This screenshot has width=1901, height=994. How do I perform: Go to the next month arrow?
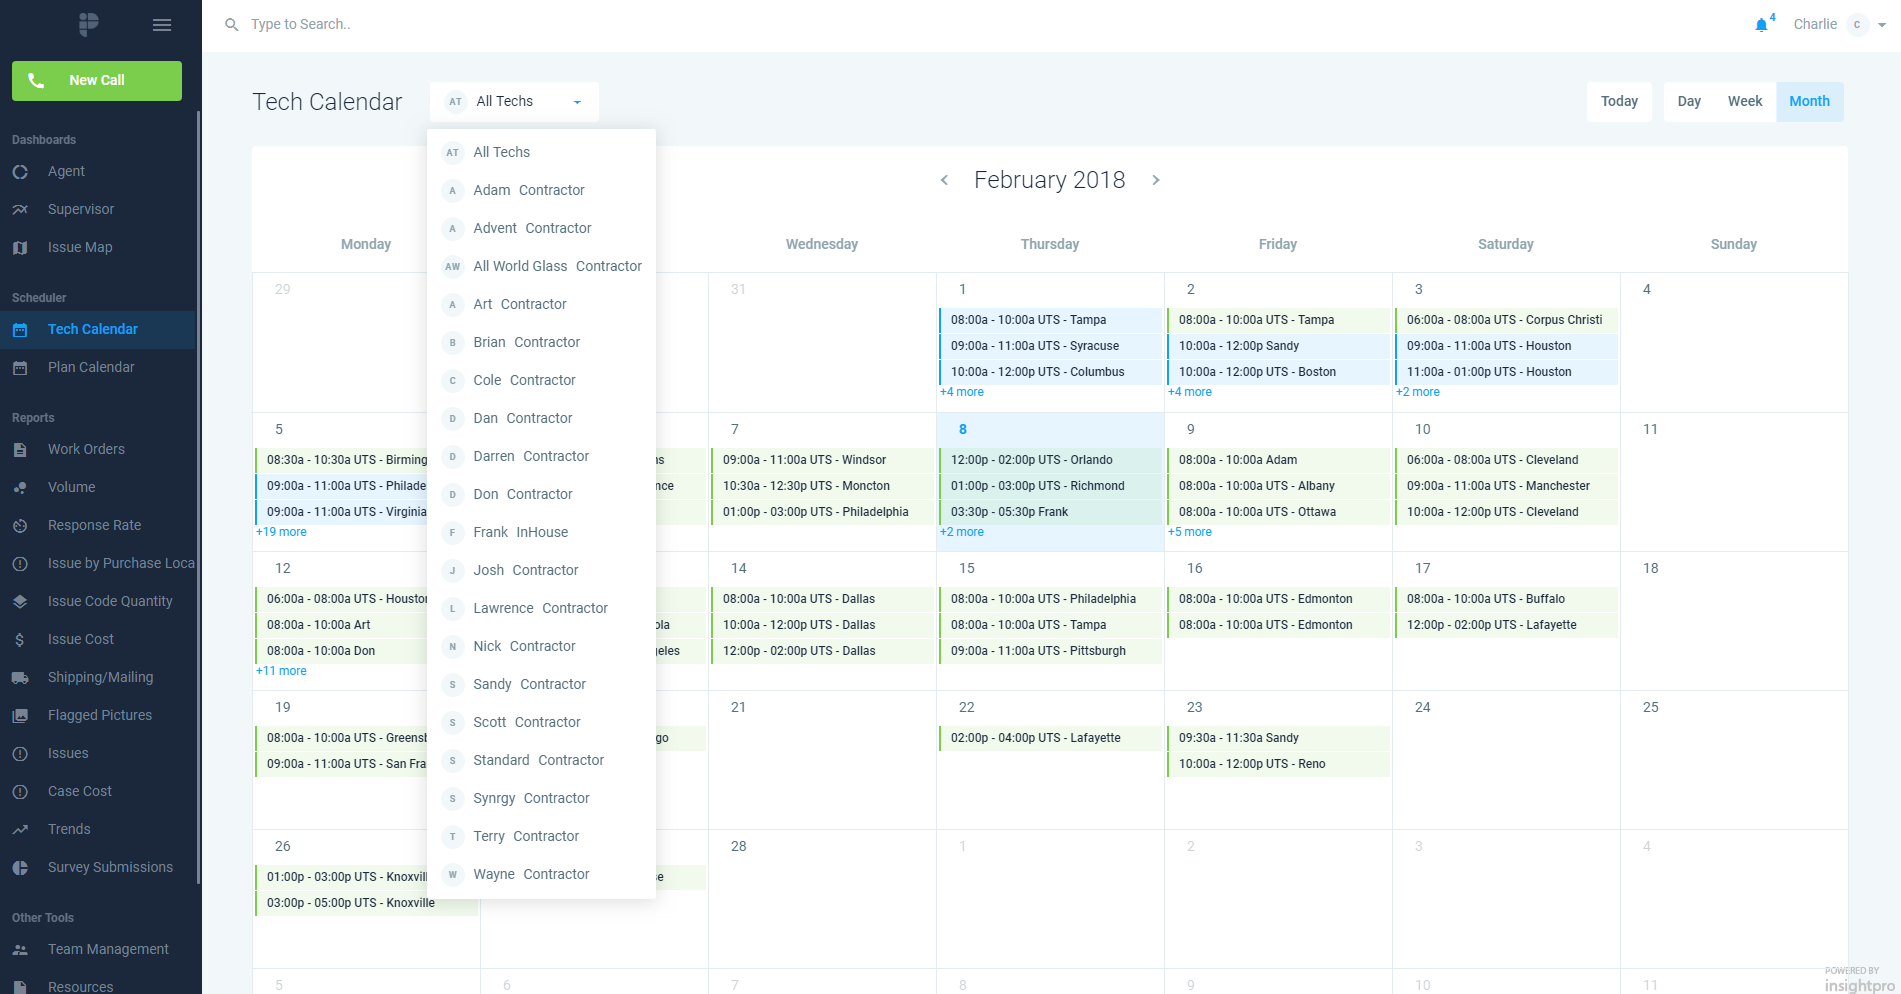[x=1156, y=180]
